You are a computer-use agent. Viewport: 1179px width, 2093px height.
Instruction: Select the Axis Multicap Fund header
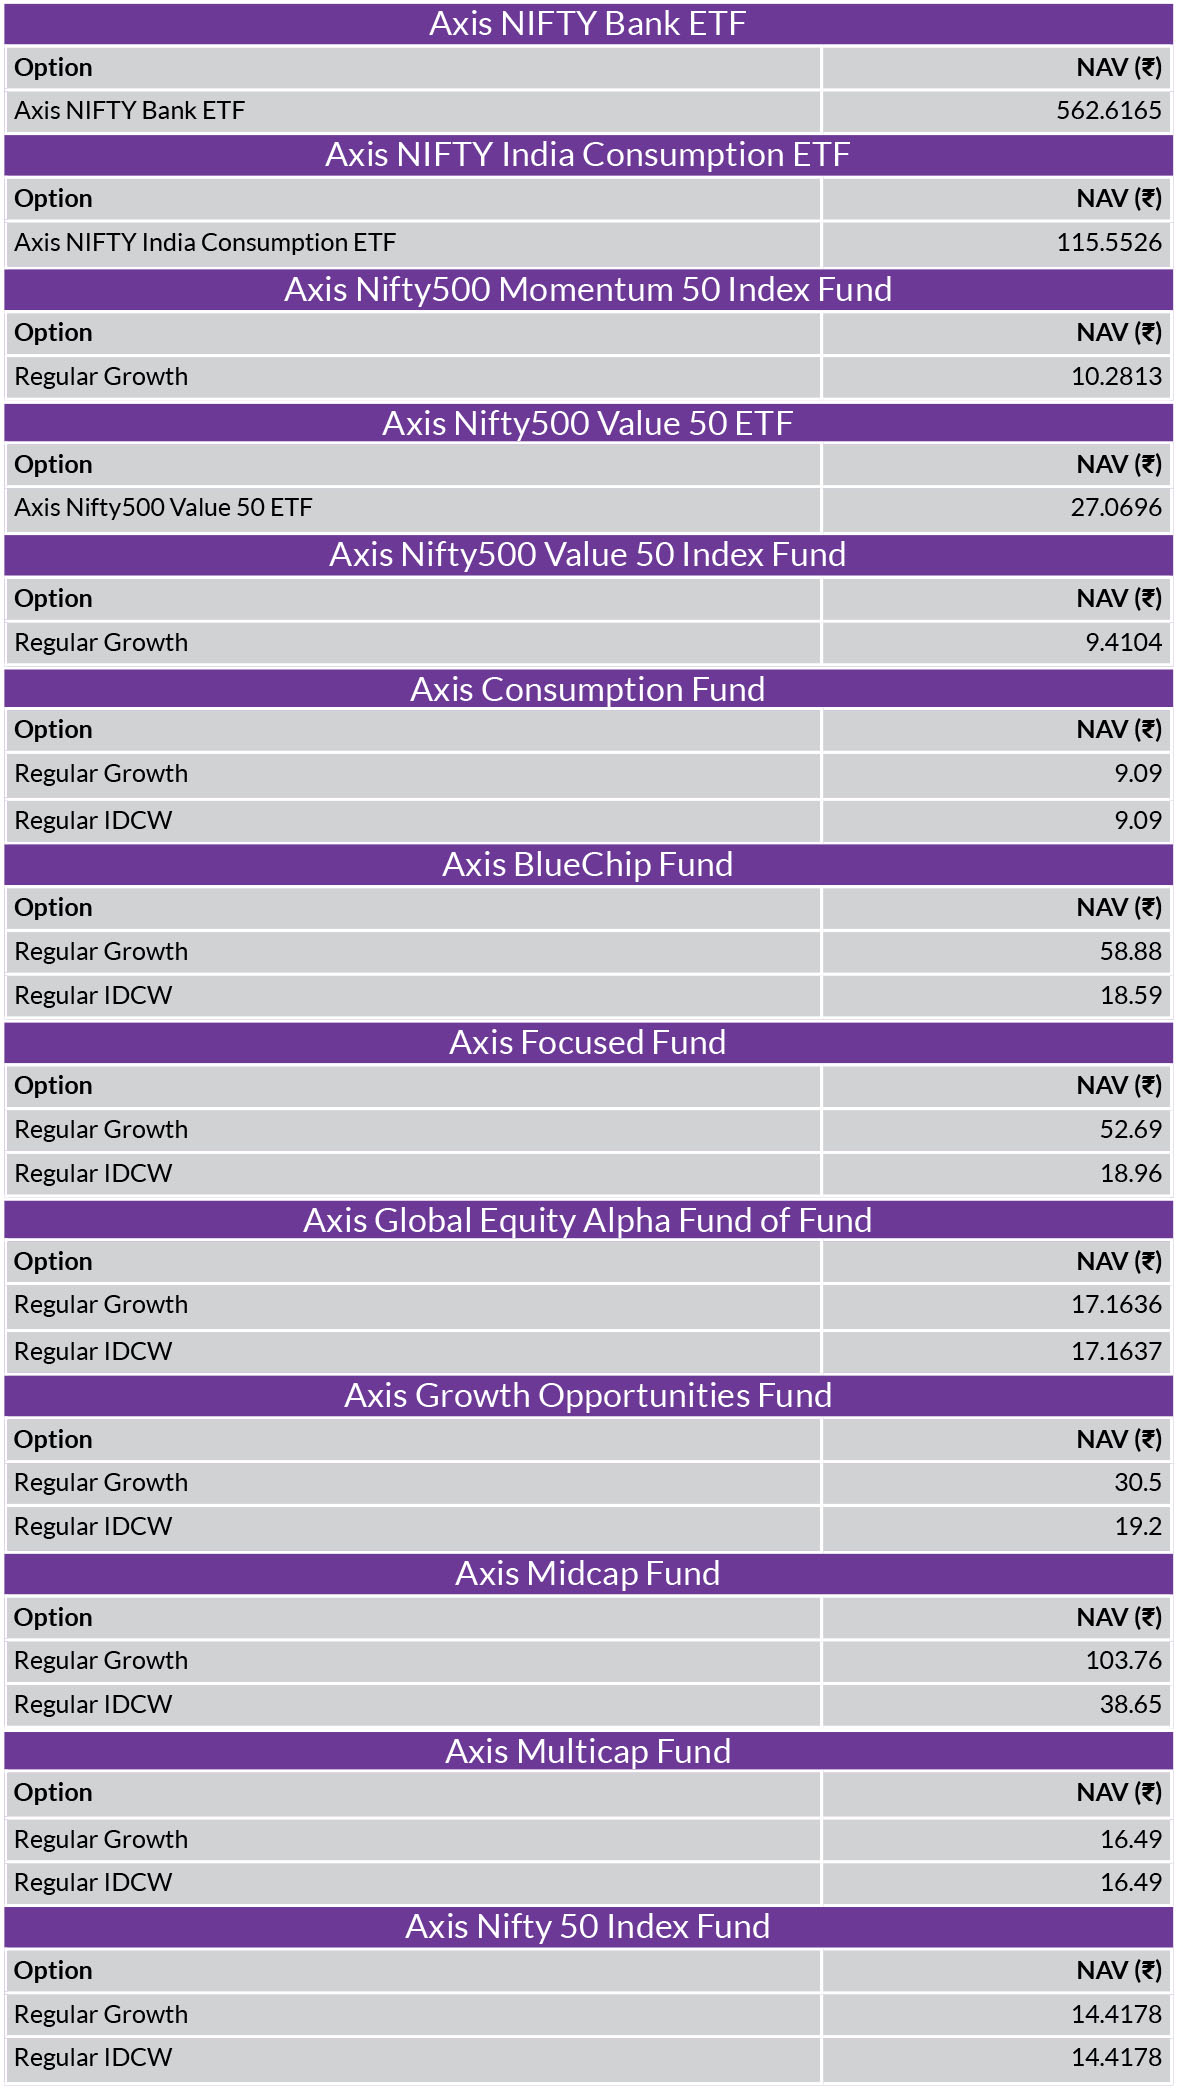coord(588,1751)
